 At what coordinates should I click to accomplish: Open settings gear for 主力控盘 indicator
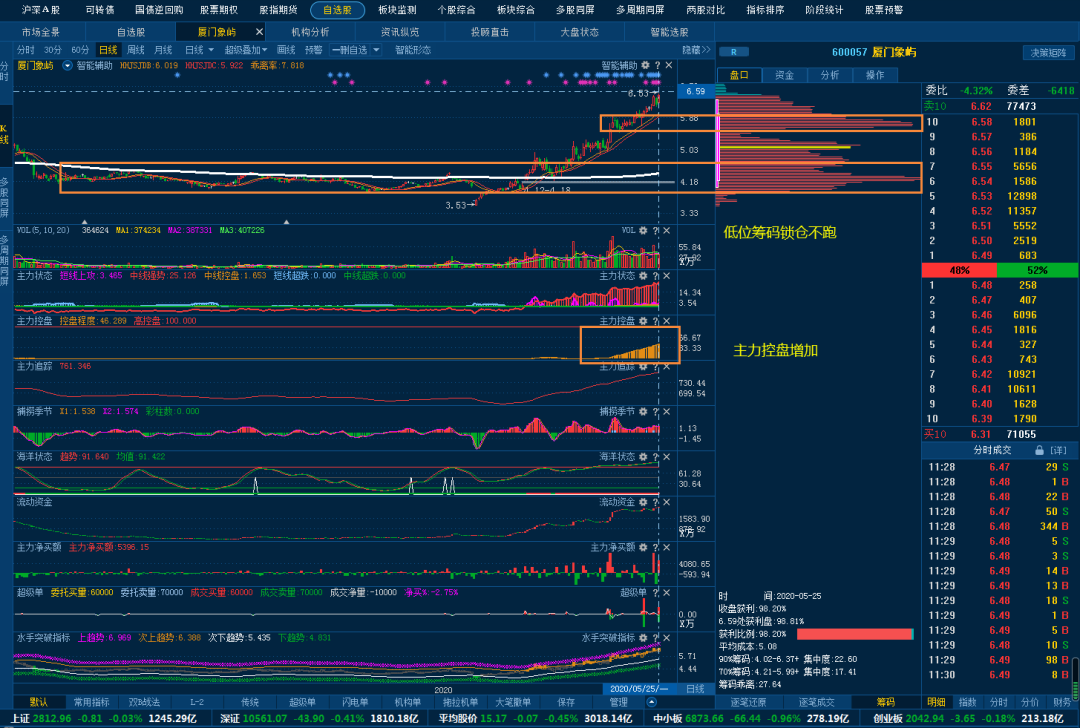643,321
